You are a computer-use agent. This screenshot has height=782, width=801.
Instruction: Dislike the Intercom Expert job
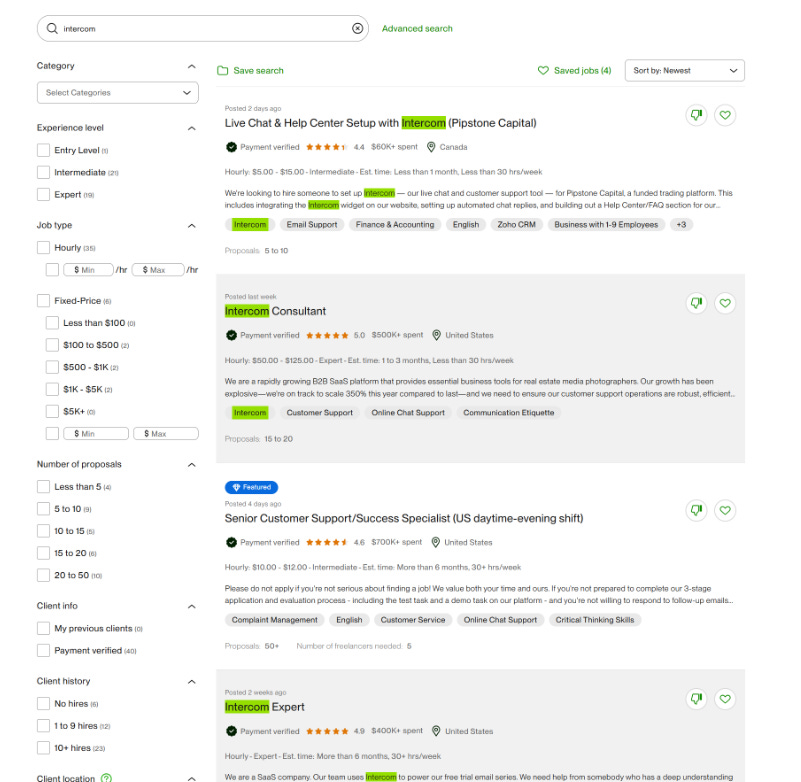coord(696,699)
